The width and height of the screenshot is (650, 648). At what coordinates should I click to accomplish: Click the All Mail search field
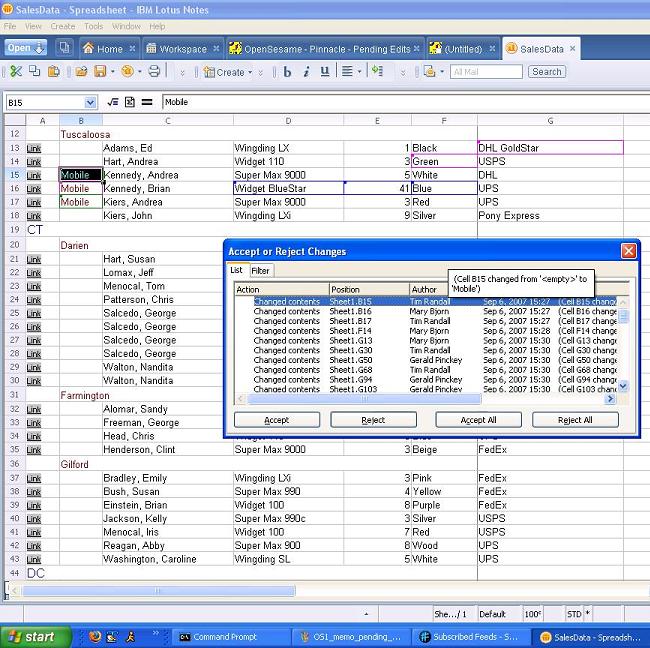point(485,72)
